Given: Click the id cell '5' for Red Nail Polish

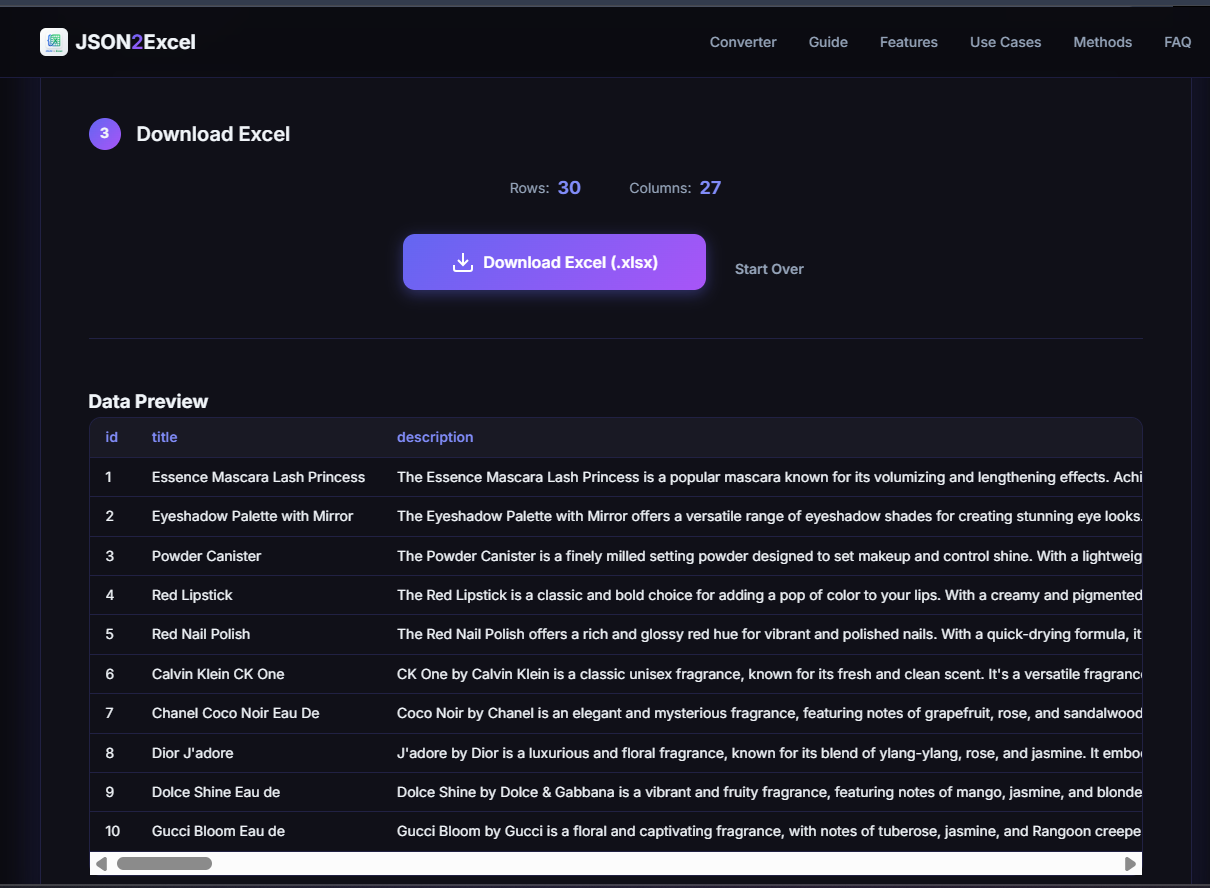Looking at the screenshot, I should pos(110,634).
